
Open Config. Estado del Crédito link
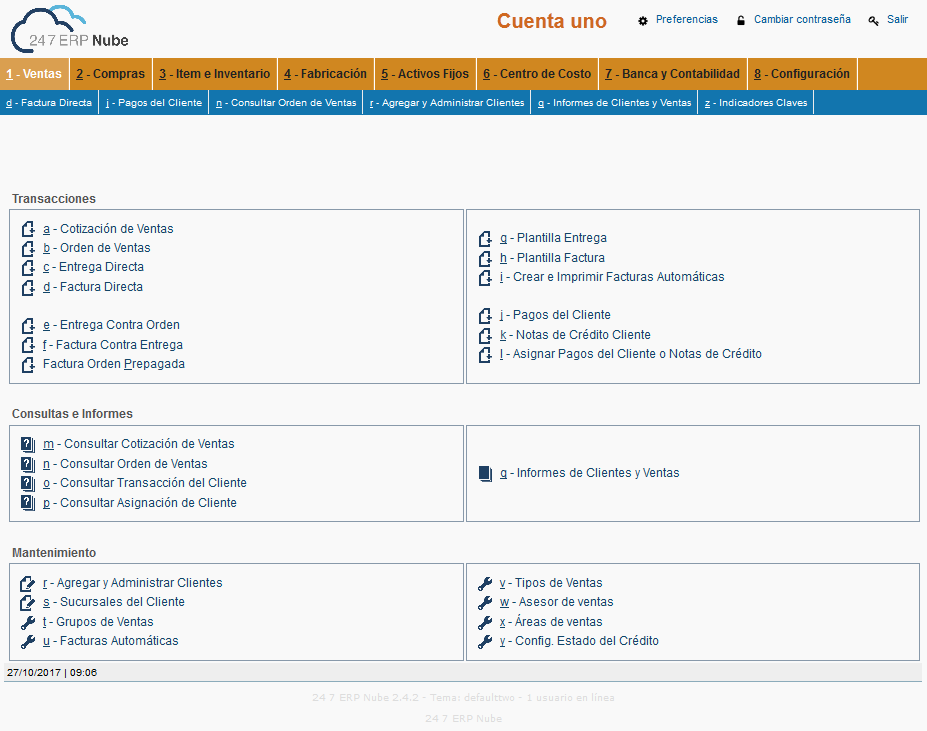coord(579,641)
